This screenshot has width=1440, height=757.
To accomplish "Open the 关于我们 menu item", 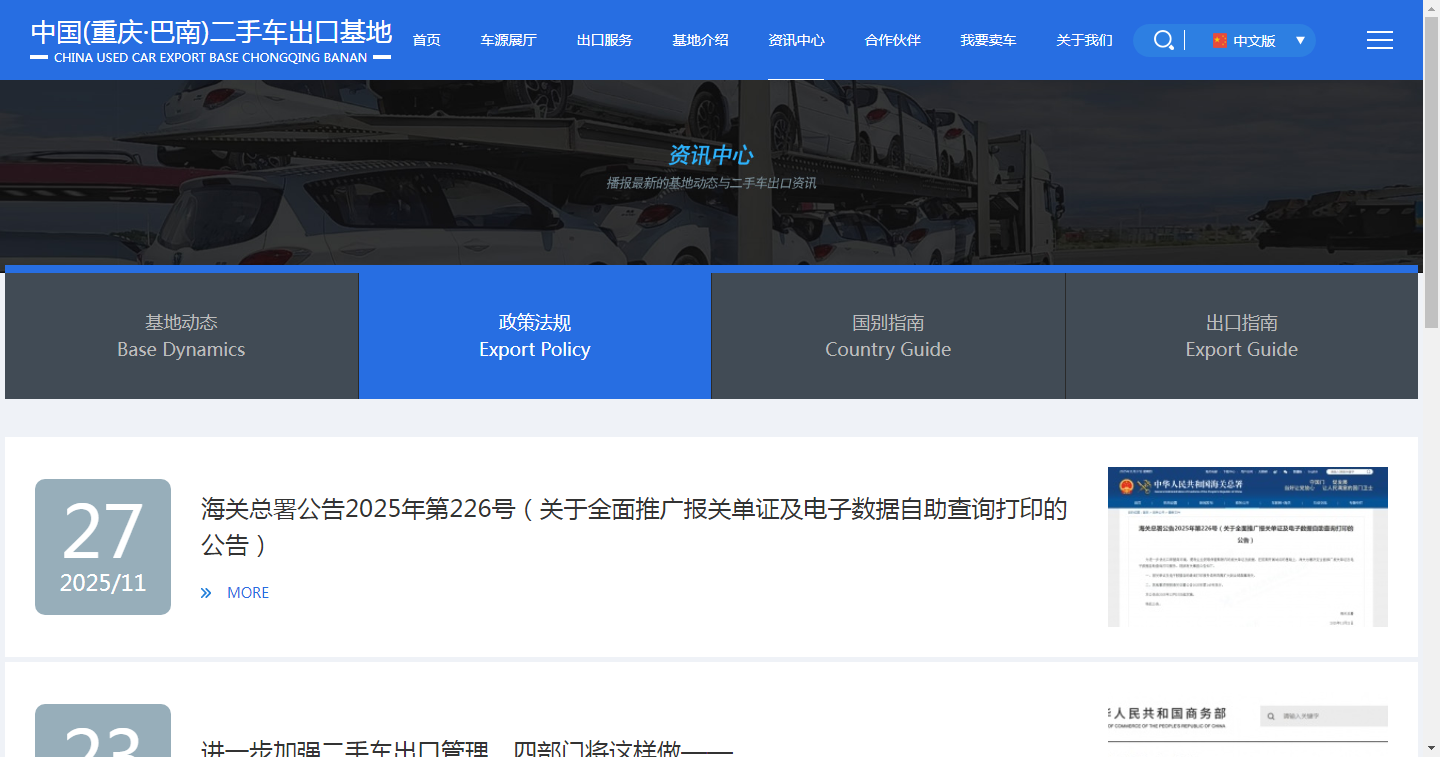I will click(x=1084, y=40).
